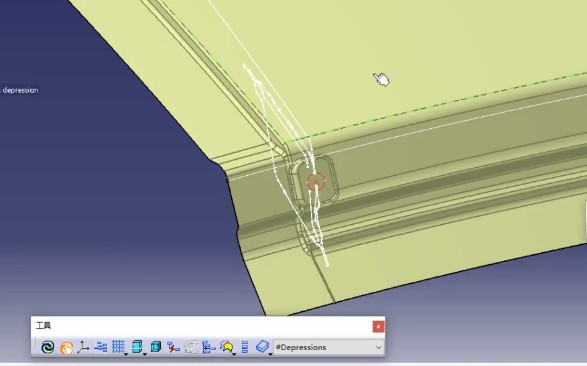587x366 pixels.
Task: Click the 工具 toolbar title
Action: pyautogui.click(x=43, y=326)
